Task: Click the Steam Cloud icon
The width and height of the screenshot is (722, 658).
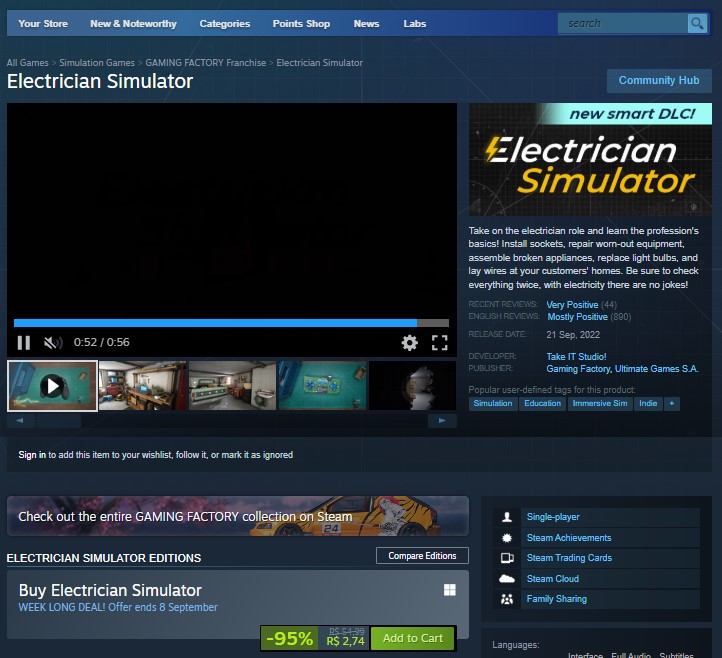Action: tap(507, 579)
